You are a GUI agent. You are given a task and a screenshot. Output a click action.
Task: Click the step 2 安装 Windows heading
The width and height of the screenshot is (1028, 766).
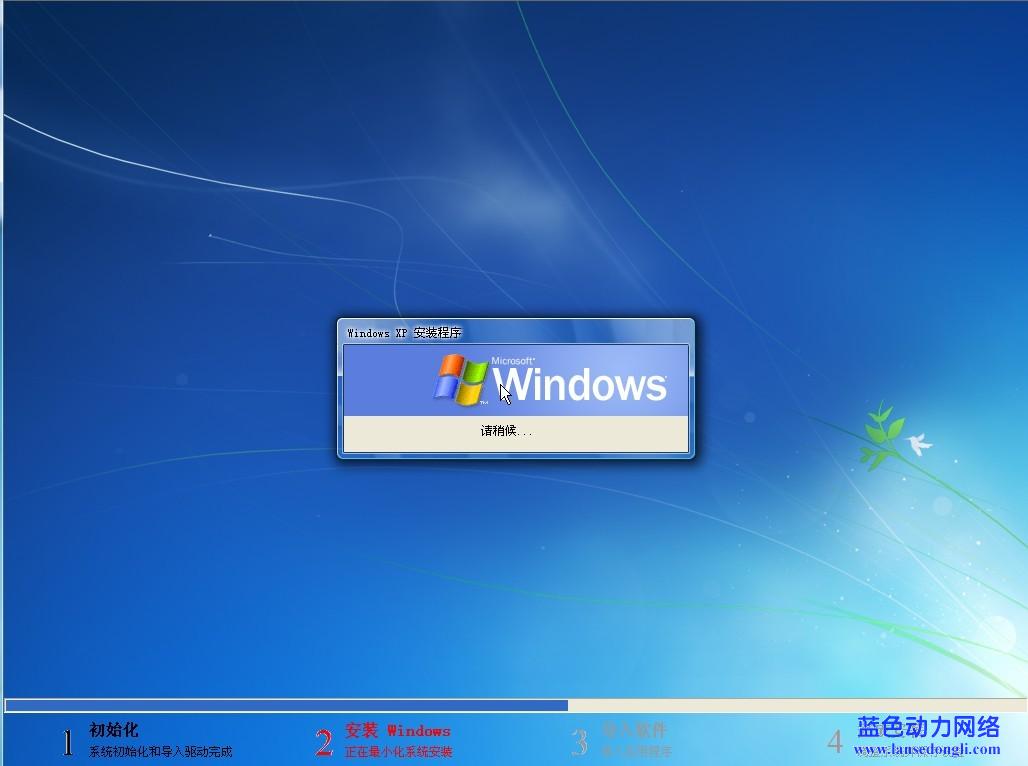398,731
